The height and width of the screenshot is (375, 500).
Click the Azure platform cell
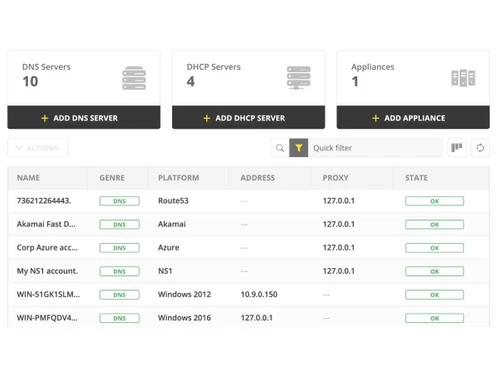(x=168, y=248)
